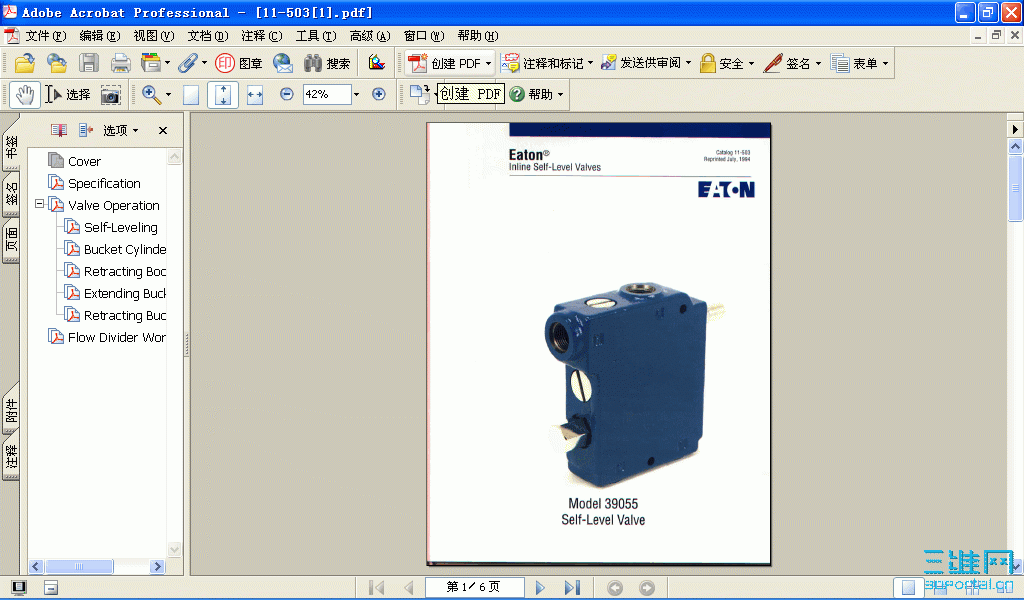Select the Valve Operation bookmark
The height and width of the screenshot is (600, 1024).
coord(114,206)
